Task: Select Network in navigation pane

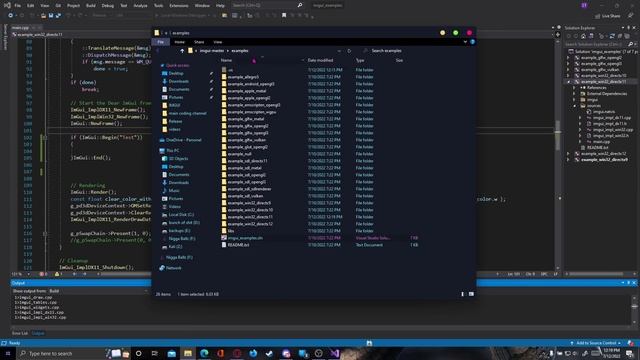Action: coord(173,268)
